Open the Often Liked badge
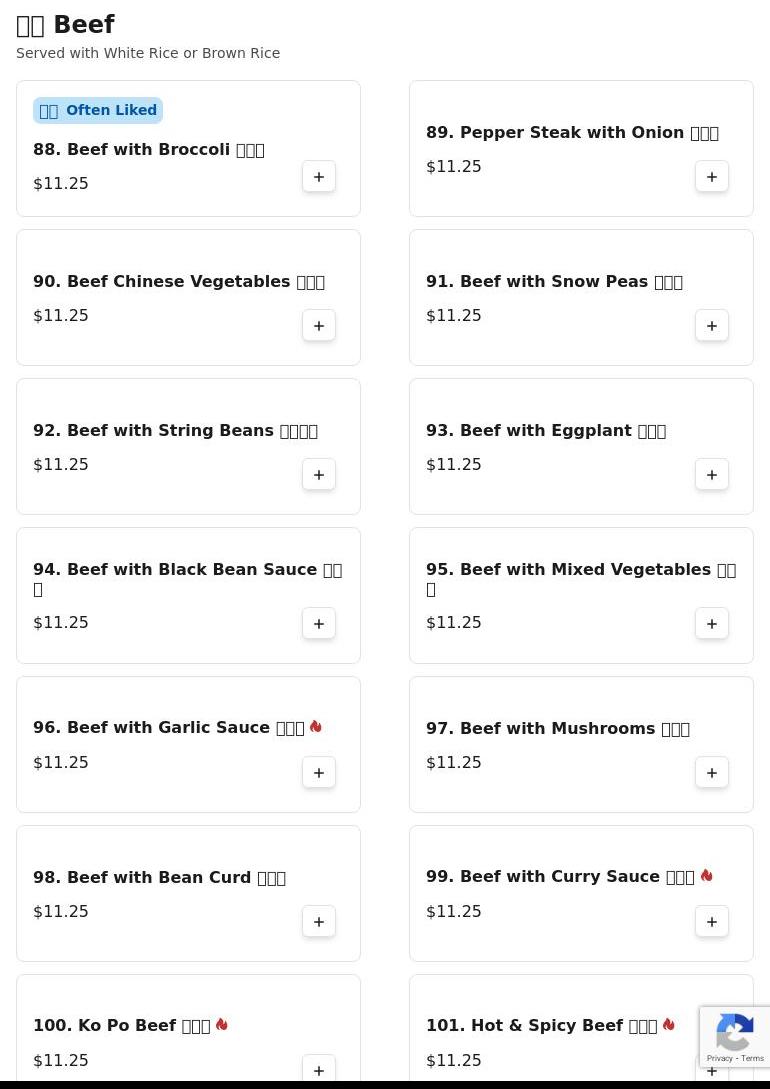Screen dimensions: 770x1089 click(x=98, y=110)
